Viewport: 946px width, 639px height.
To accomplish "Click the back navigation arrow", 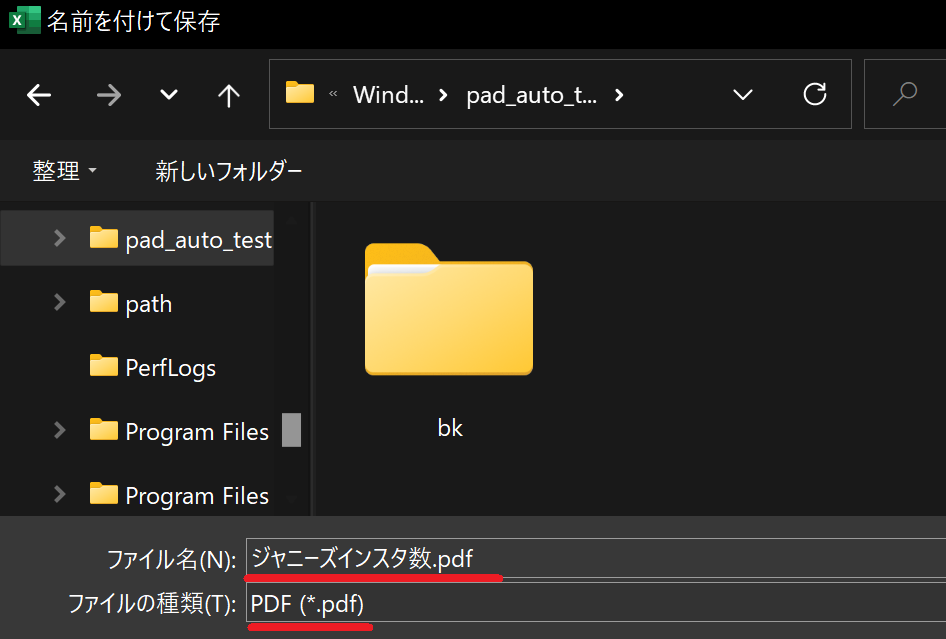I will [x=38, y=94].
